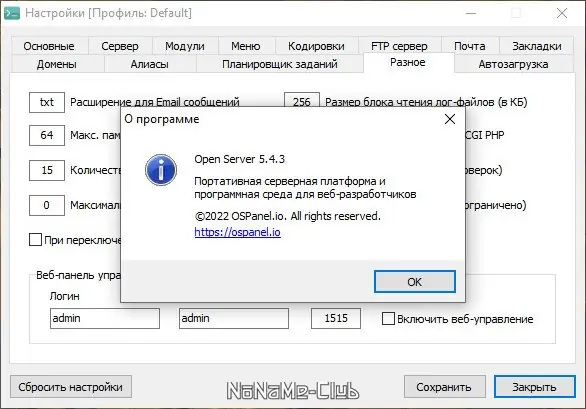Go to the Почта tab
This screenshot has width=586, height=409.
pyautogui.click(x=470, y=46)
